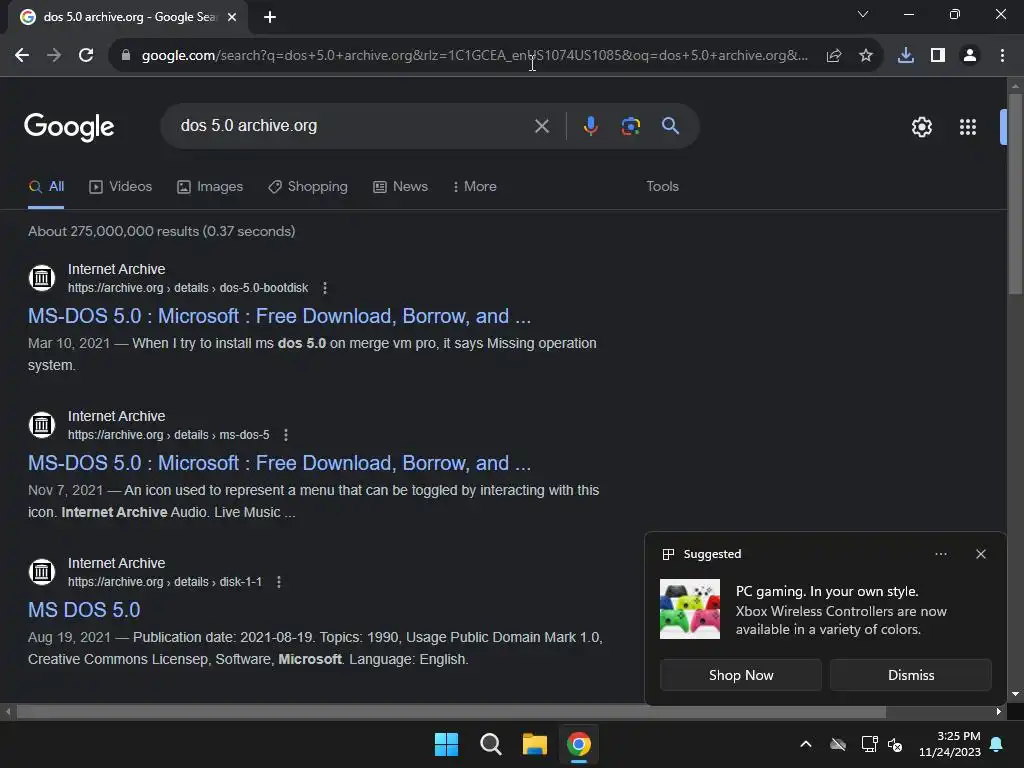Open taskbar clock and date
The image size is (1024, 768).
950,744
